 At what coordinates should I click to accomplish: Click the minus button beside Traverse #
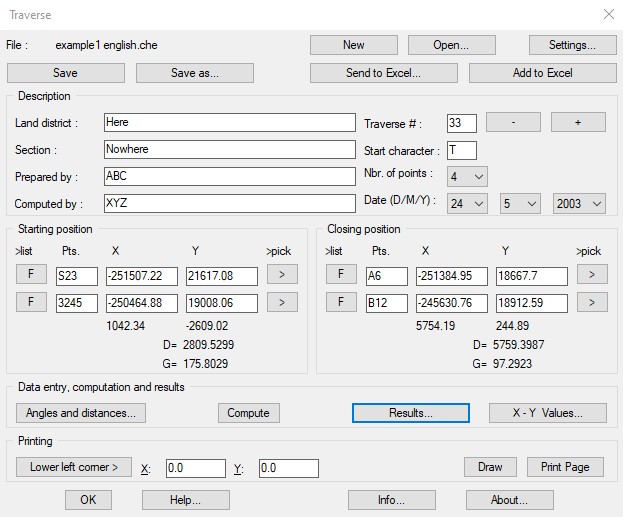click(513, 122)
